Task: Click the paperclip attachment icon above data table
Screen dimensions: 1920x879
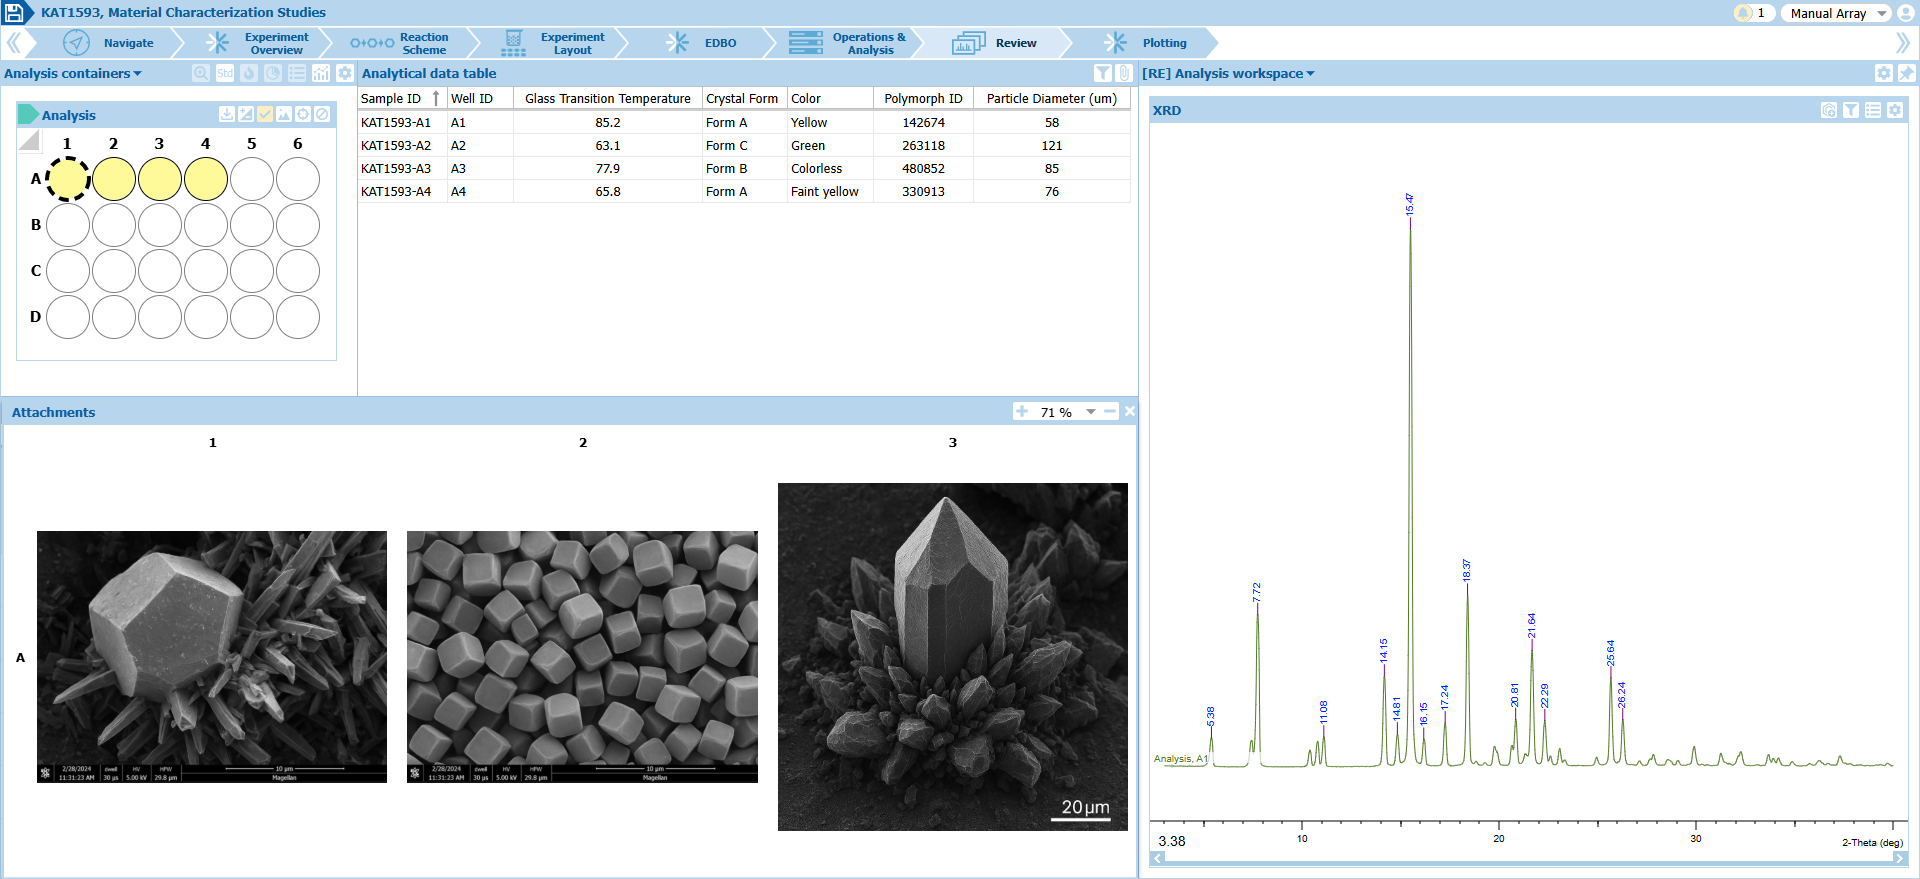Action: pyautogui.click(x=1124, y=73)
